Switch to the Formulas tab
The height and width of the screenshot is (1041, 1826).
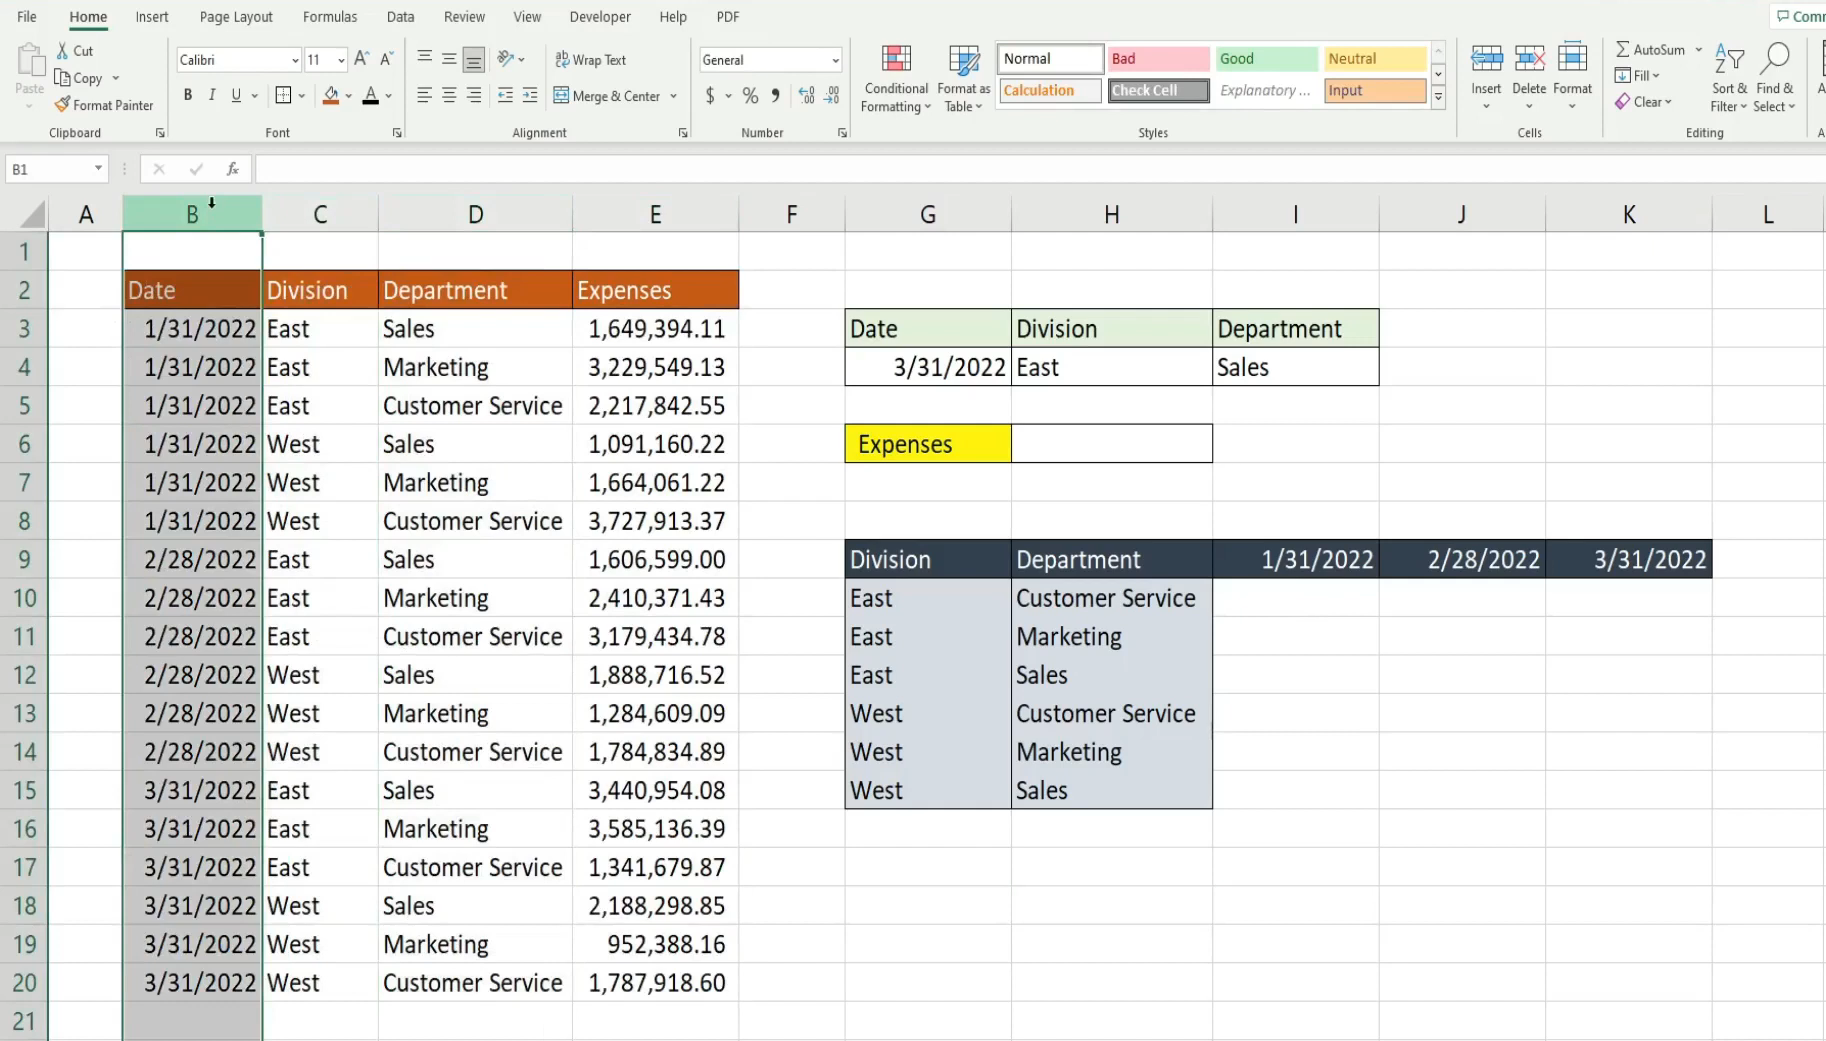point(330,17)
